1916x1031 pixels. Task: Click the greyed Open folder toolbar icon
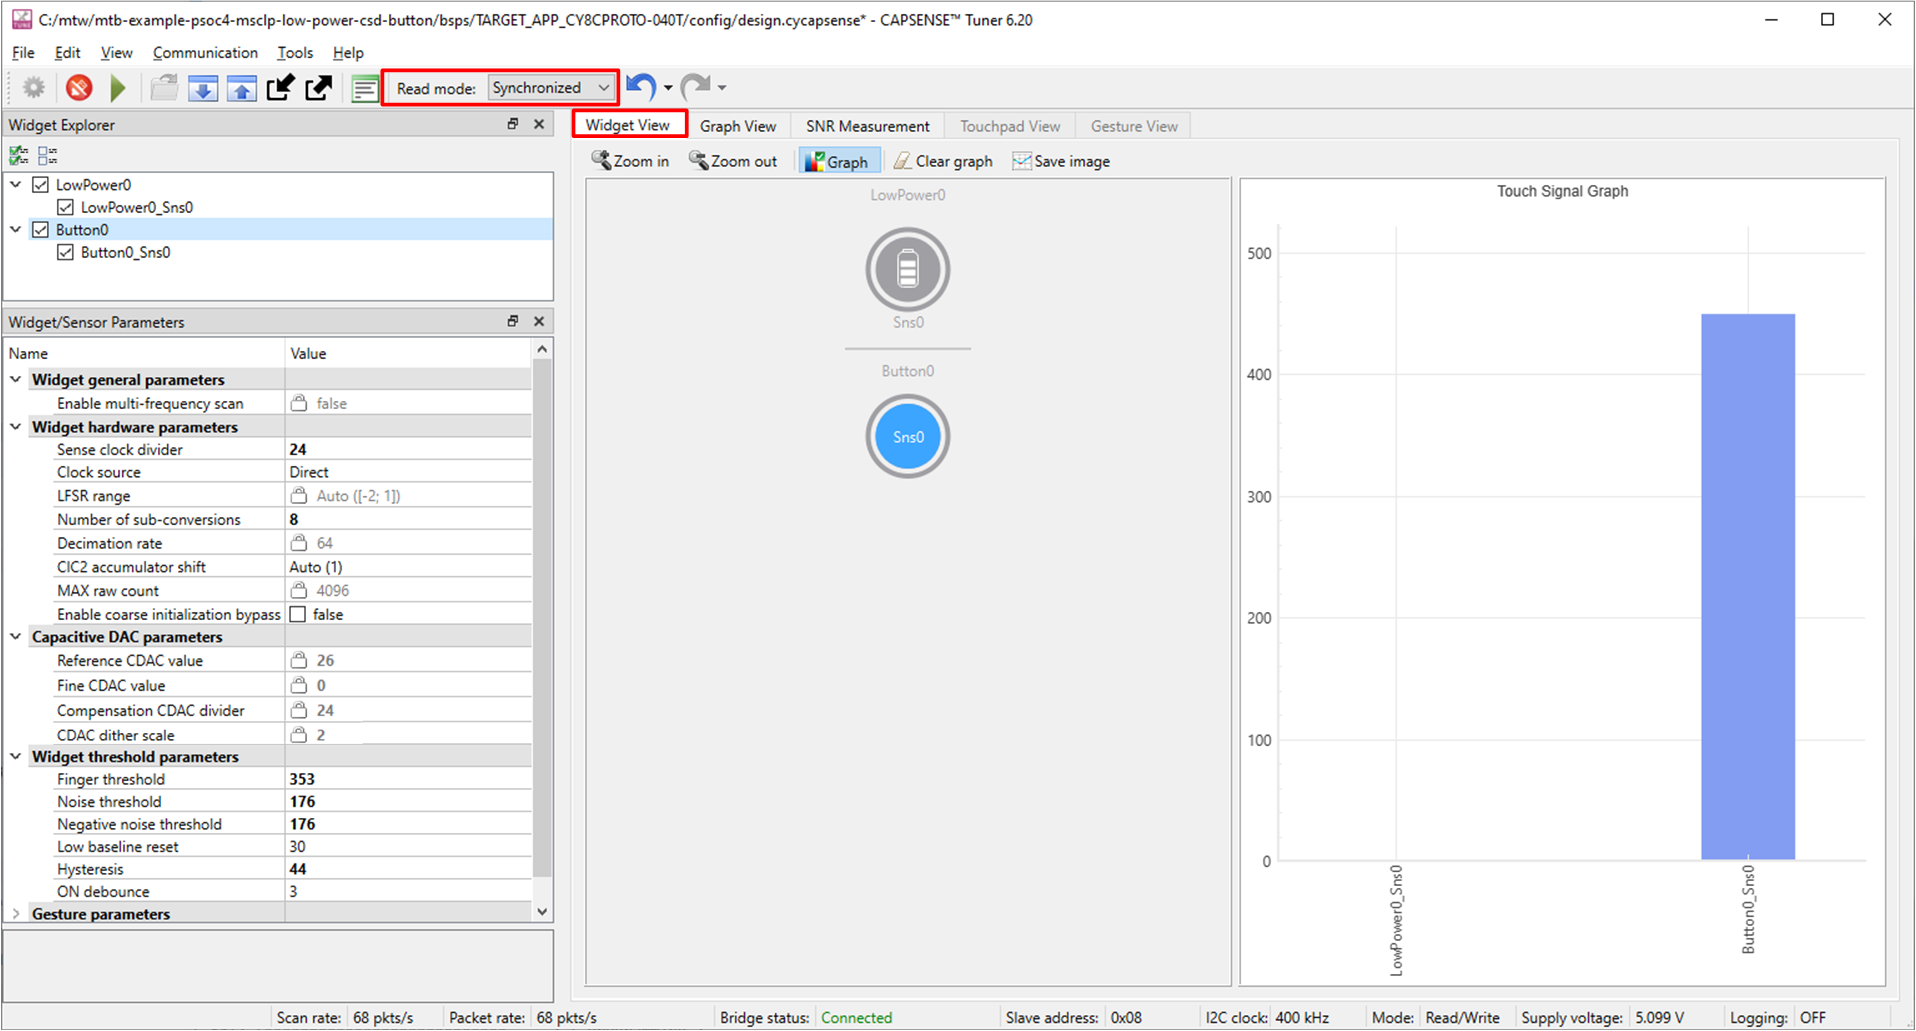tap(164, 88)
